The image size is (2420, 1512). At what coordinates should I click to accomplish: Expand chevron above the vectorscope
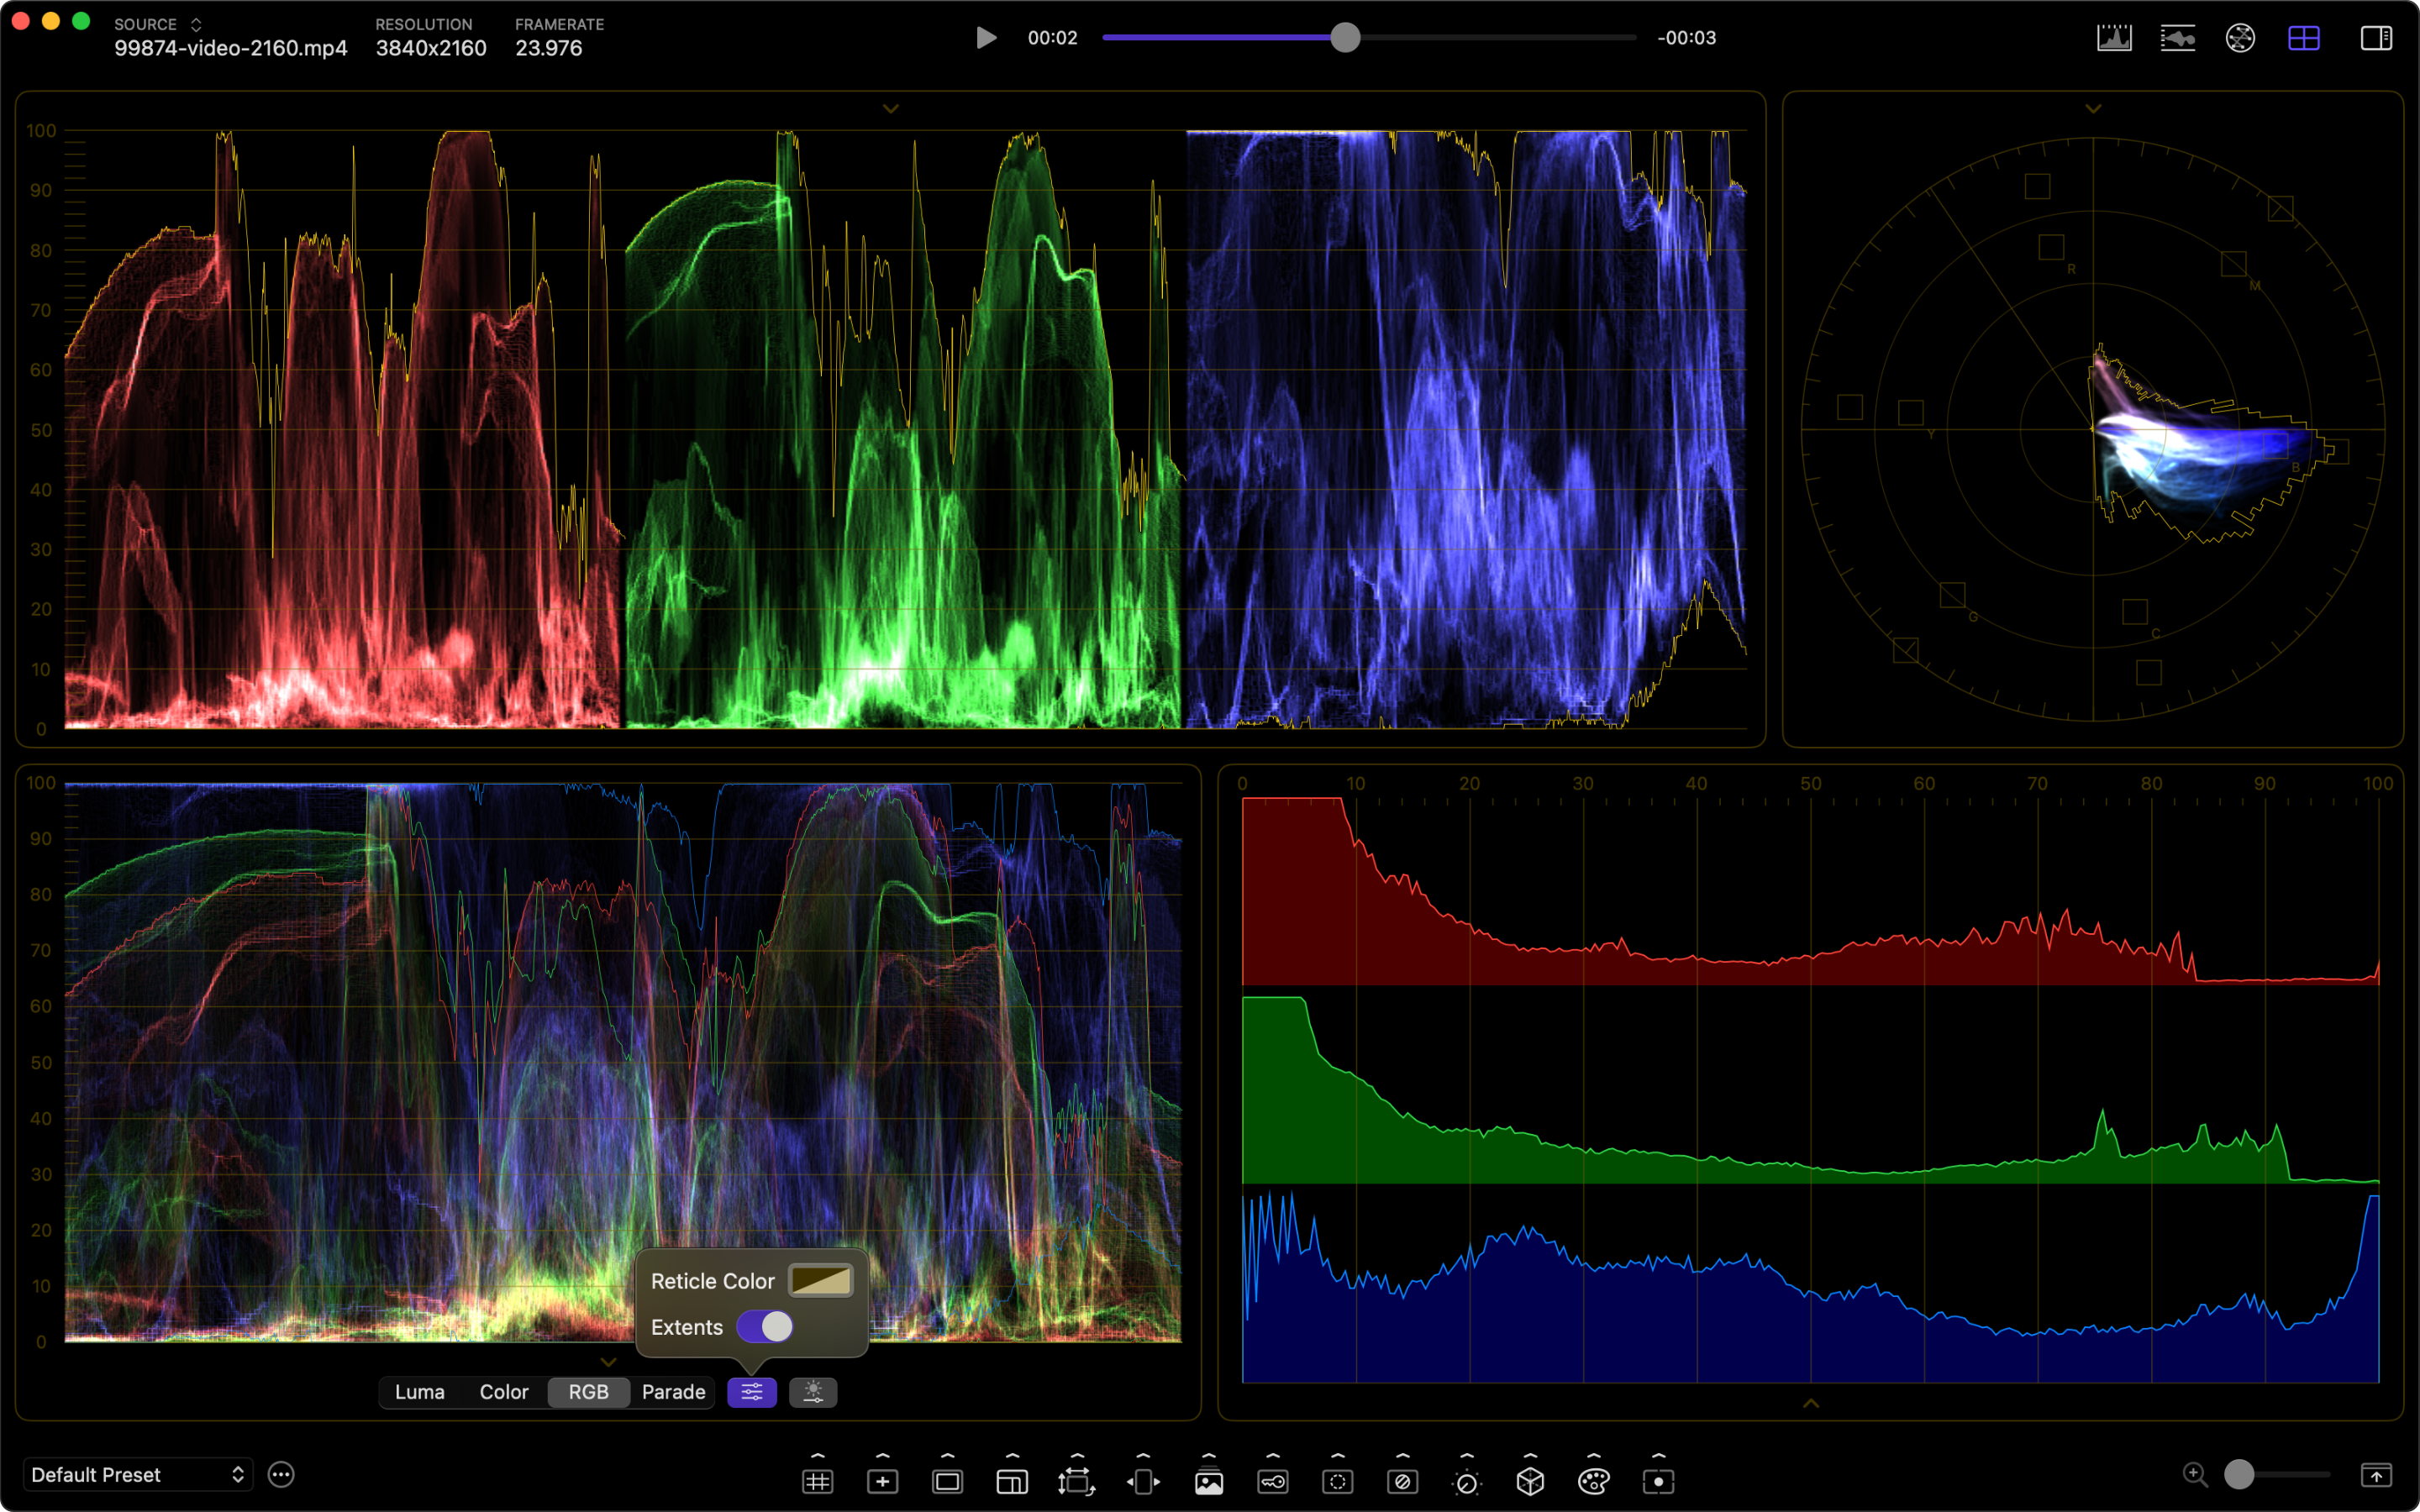2093,108
